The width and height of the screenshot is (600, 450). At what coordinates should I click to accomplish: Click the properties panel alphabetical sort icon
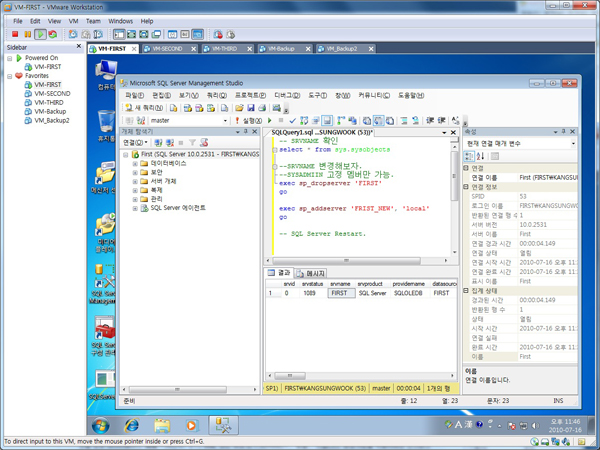(481, 156)
